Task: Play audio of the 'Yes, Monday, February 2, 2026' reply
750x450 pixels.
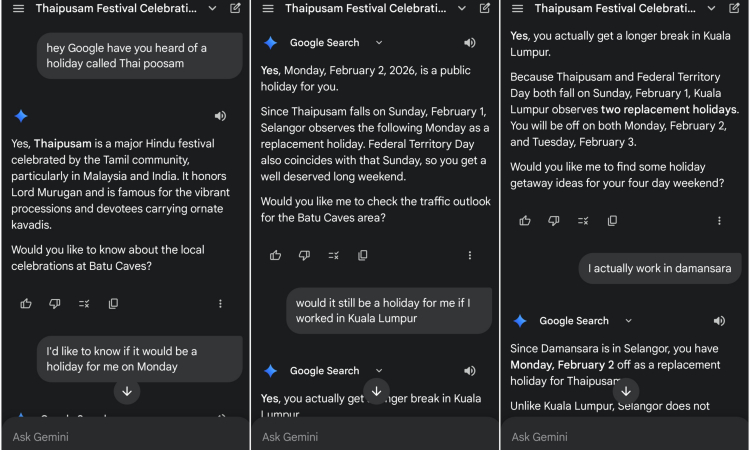Action: pyautogui.click(x=470, y=43)
